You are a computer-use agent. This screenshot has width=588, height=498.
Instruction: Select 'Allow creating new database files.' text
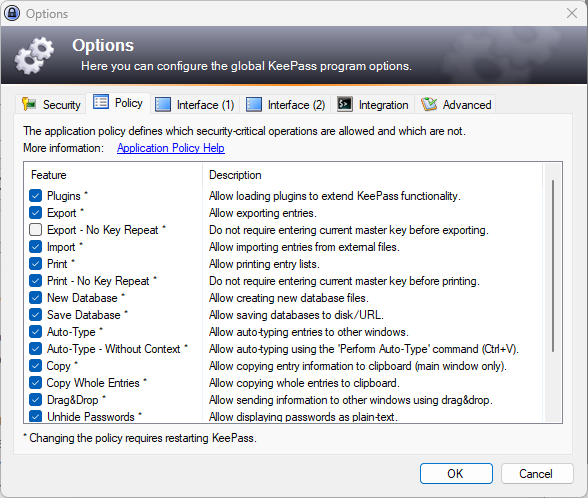288,298
